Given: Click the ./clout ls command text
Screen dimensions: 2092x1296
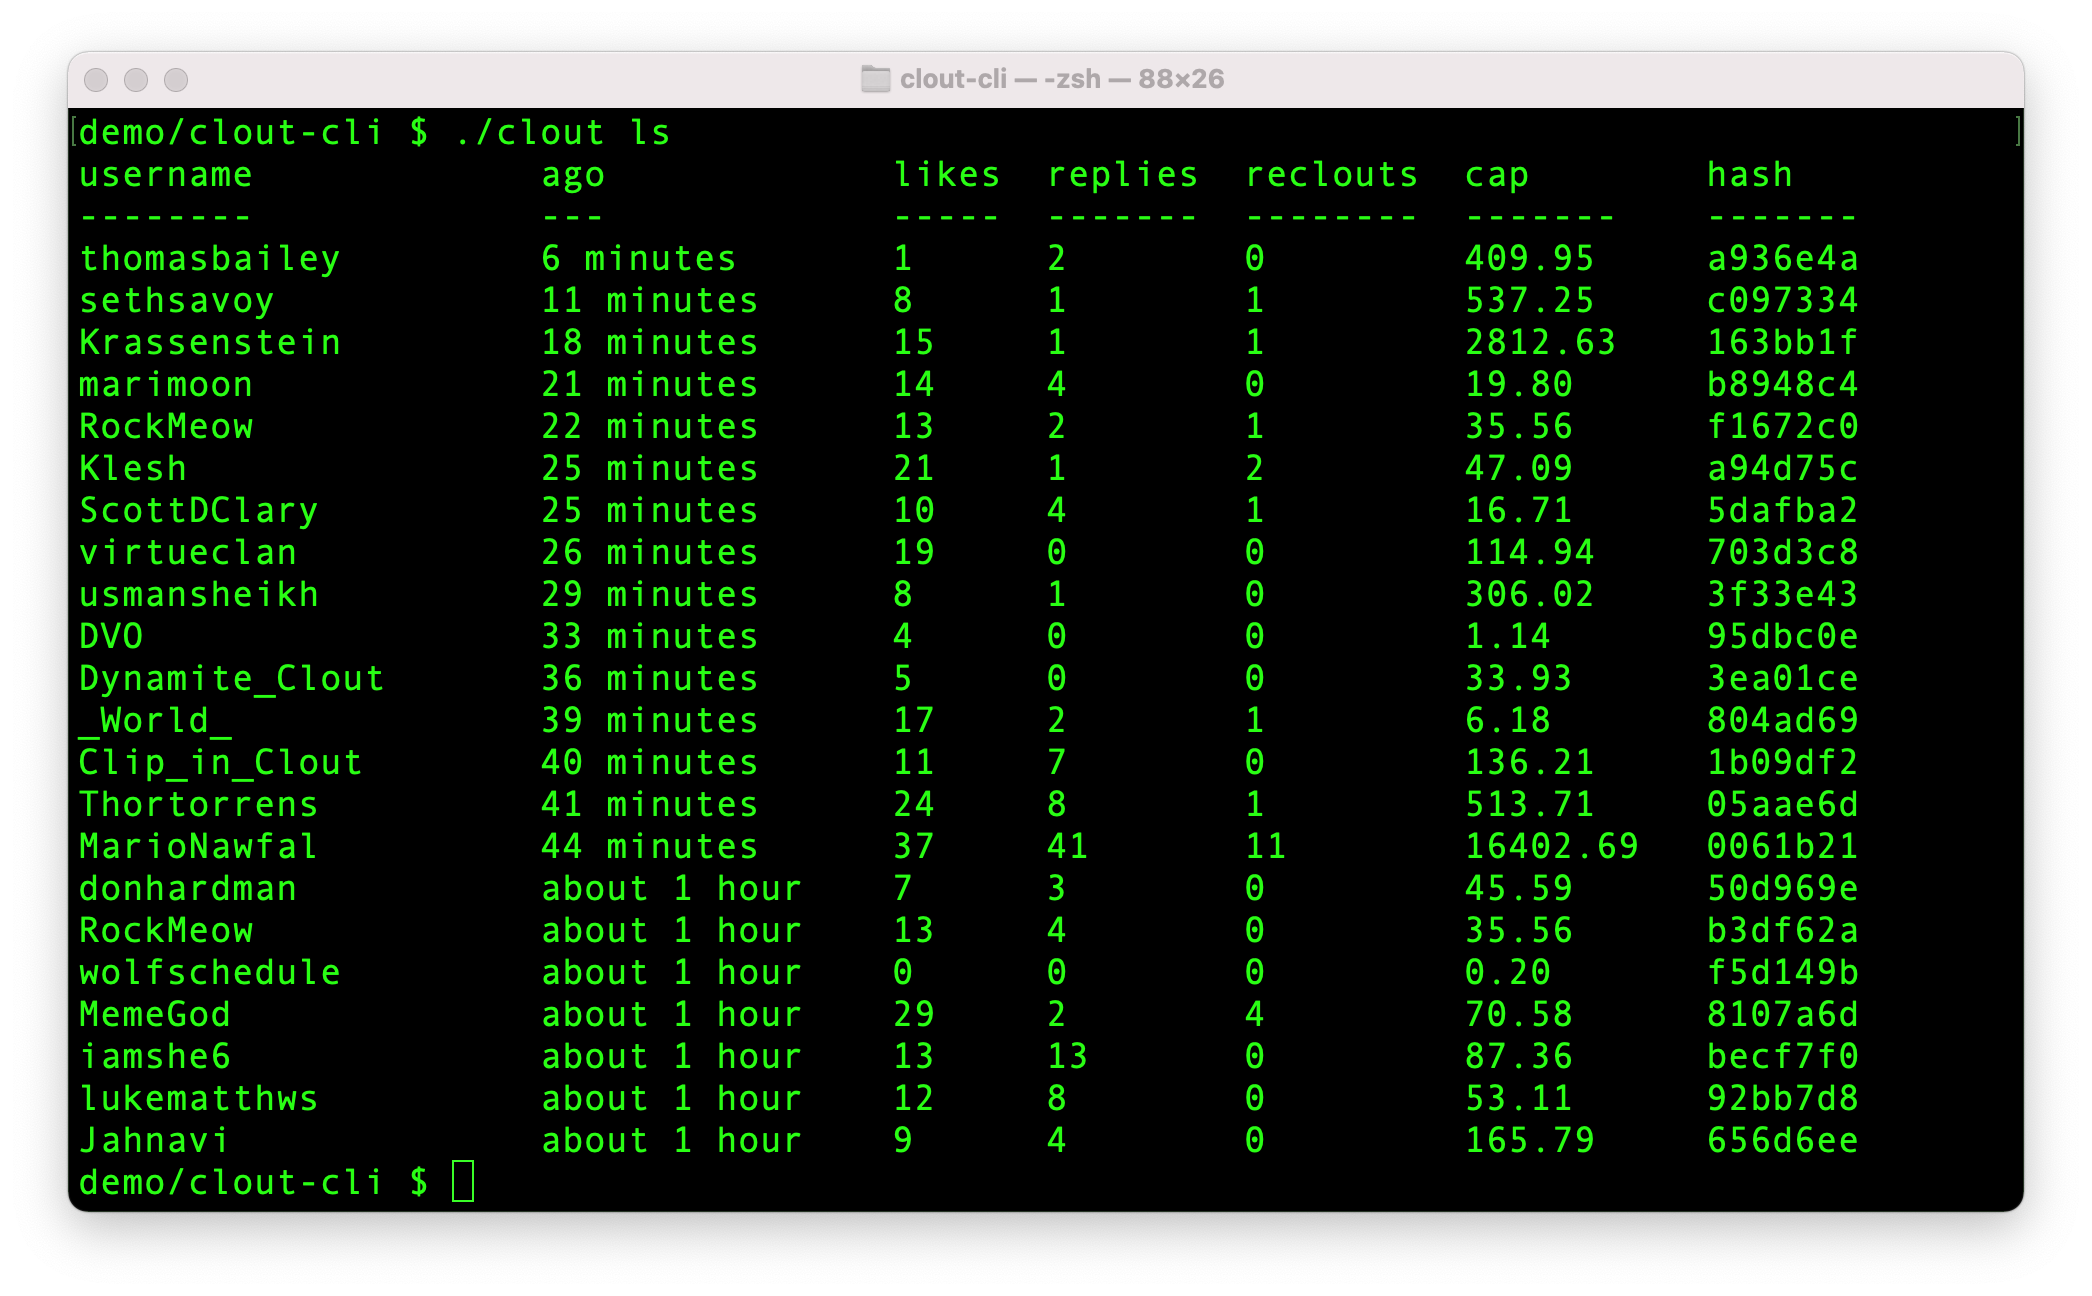Looking at the screenshot, I should coord(562,133).
